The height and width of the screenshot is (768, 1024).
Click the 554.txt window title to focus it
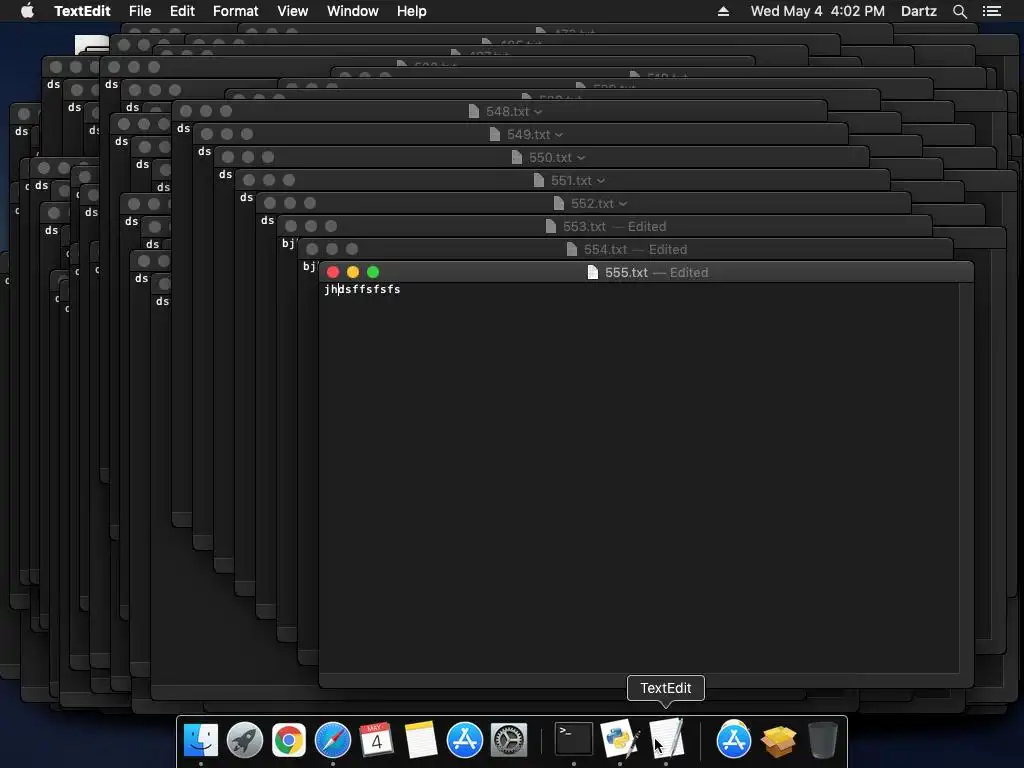click(605, 249)
